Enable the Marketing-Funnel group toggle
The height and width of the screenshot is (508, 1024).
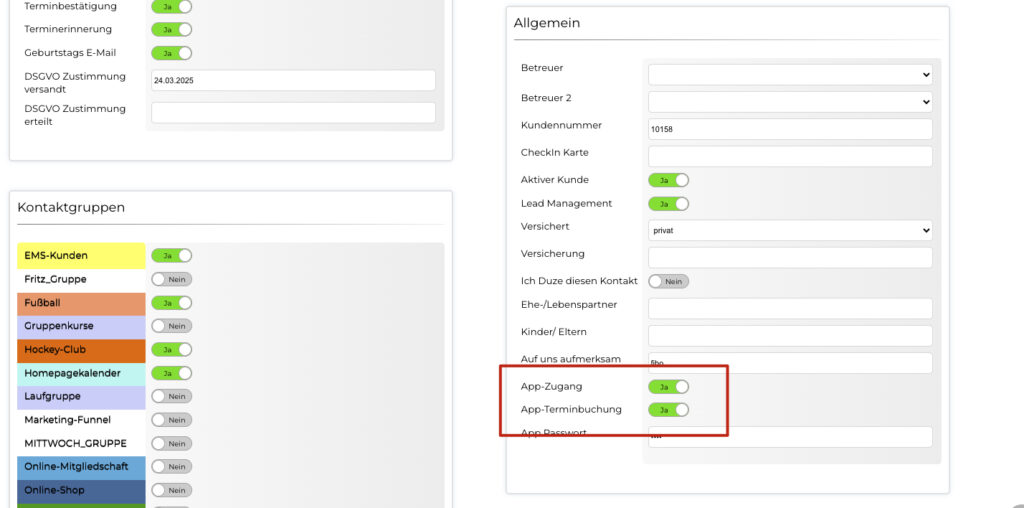[171, 420]
